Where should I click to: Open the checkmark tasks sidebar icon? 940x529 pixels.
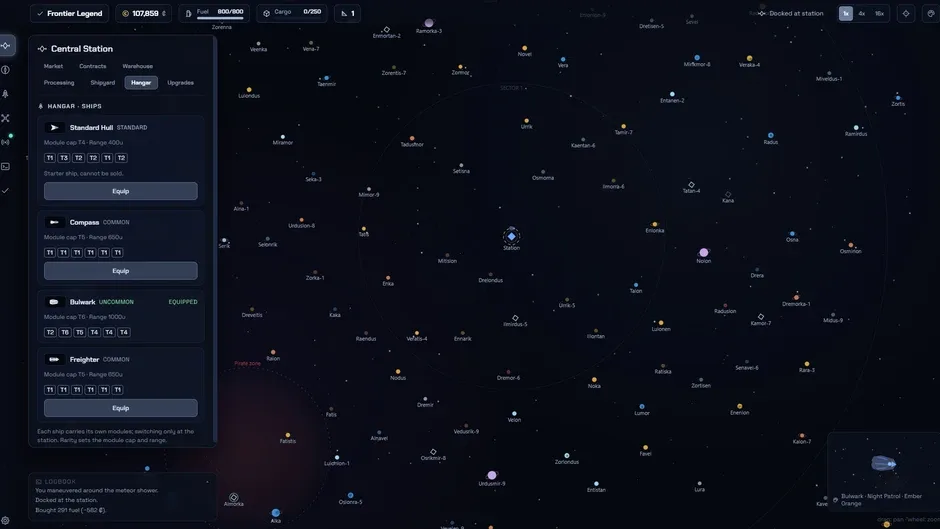tap(5, 190)
